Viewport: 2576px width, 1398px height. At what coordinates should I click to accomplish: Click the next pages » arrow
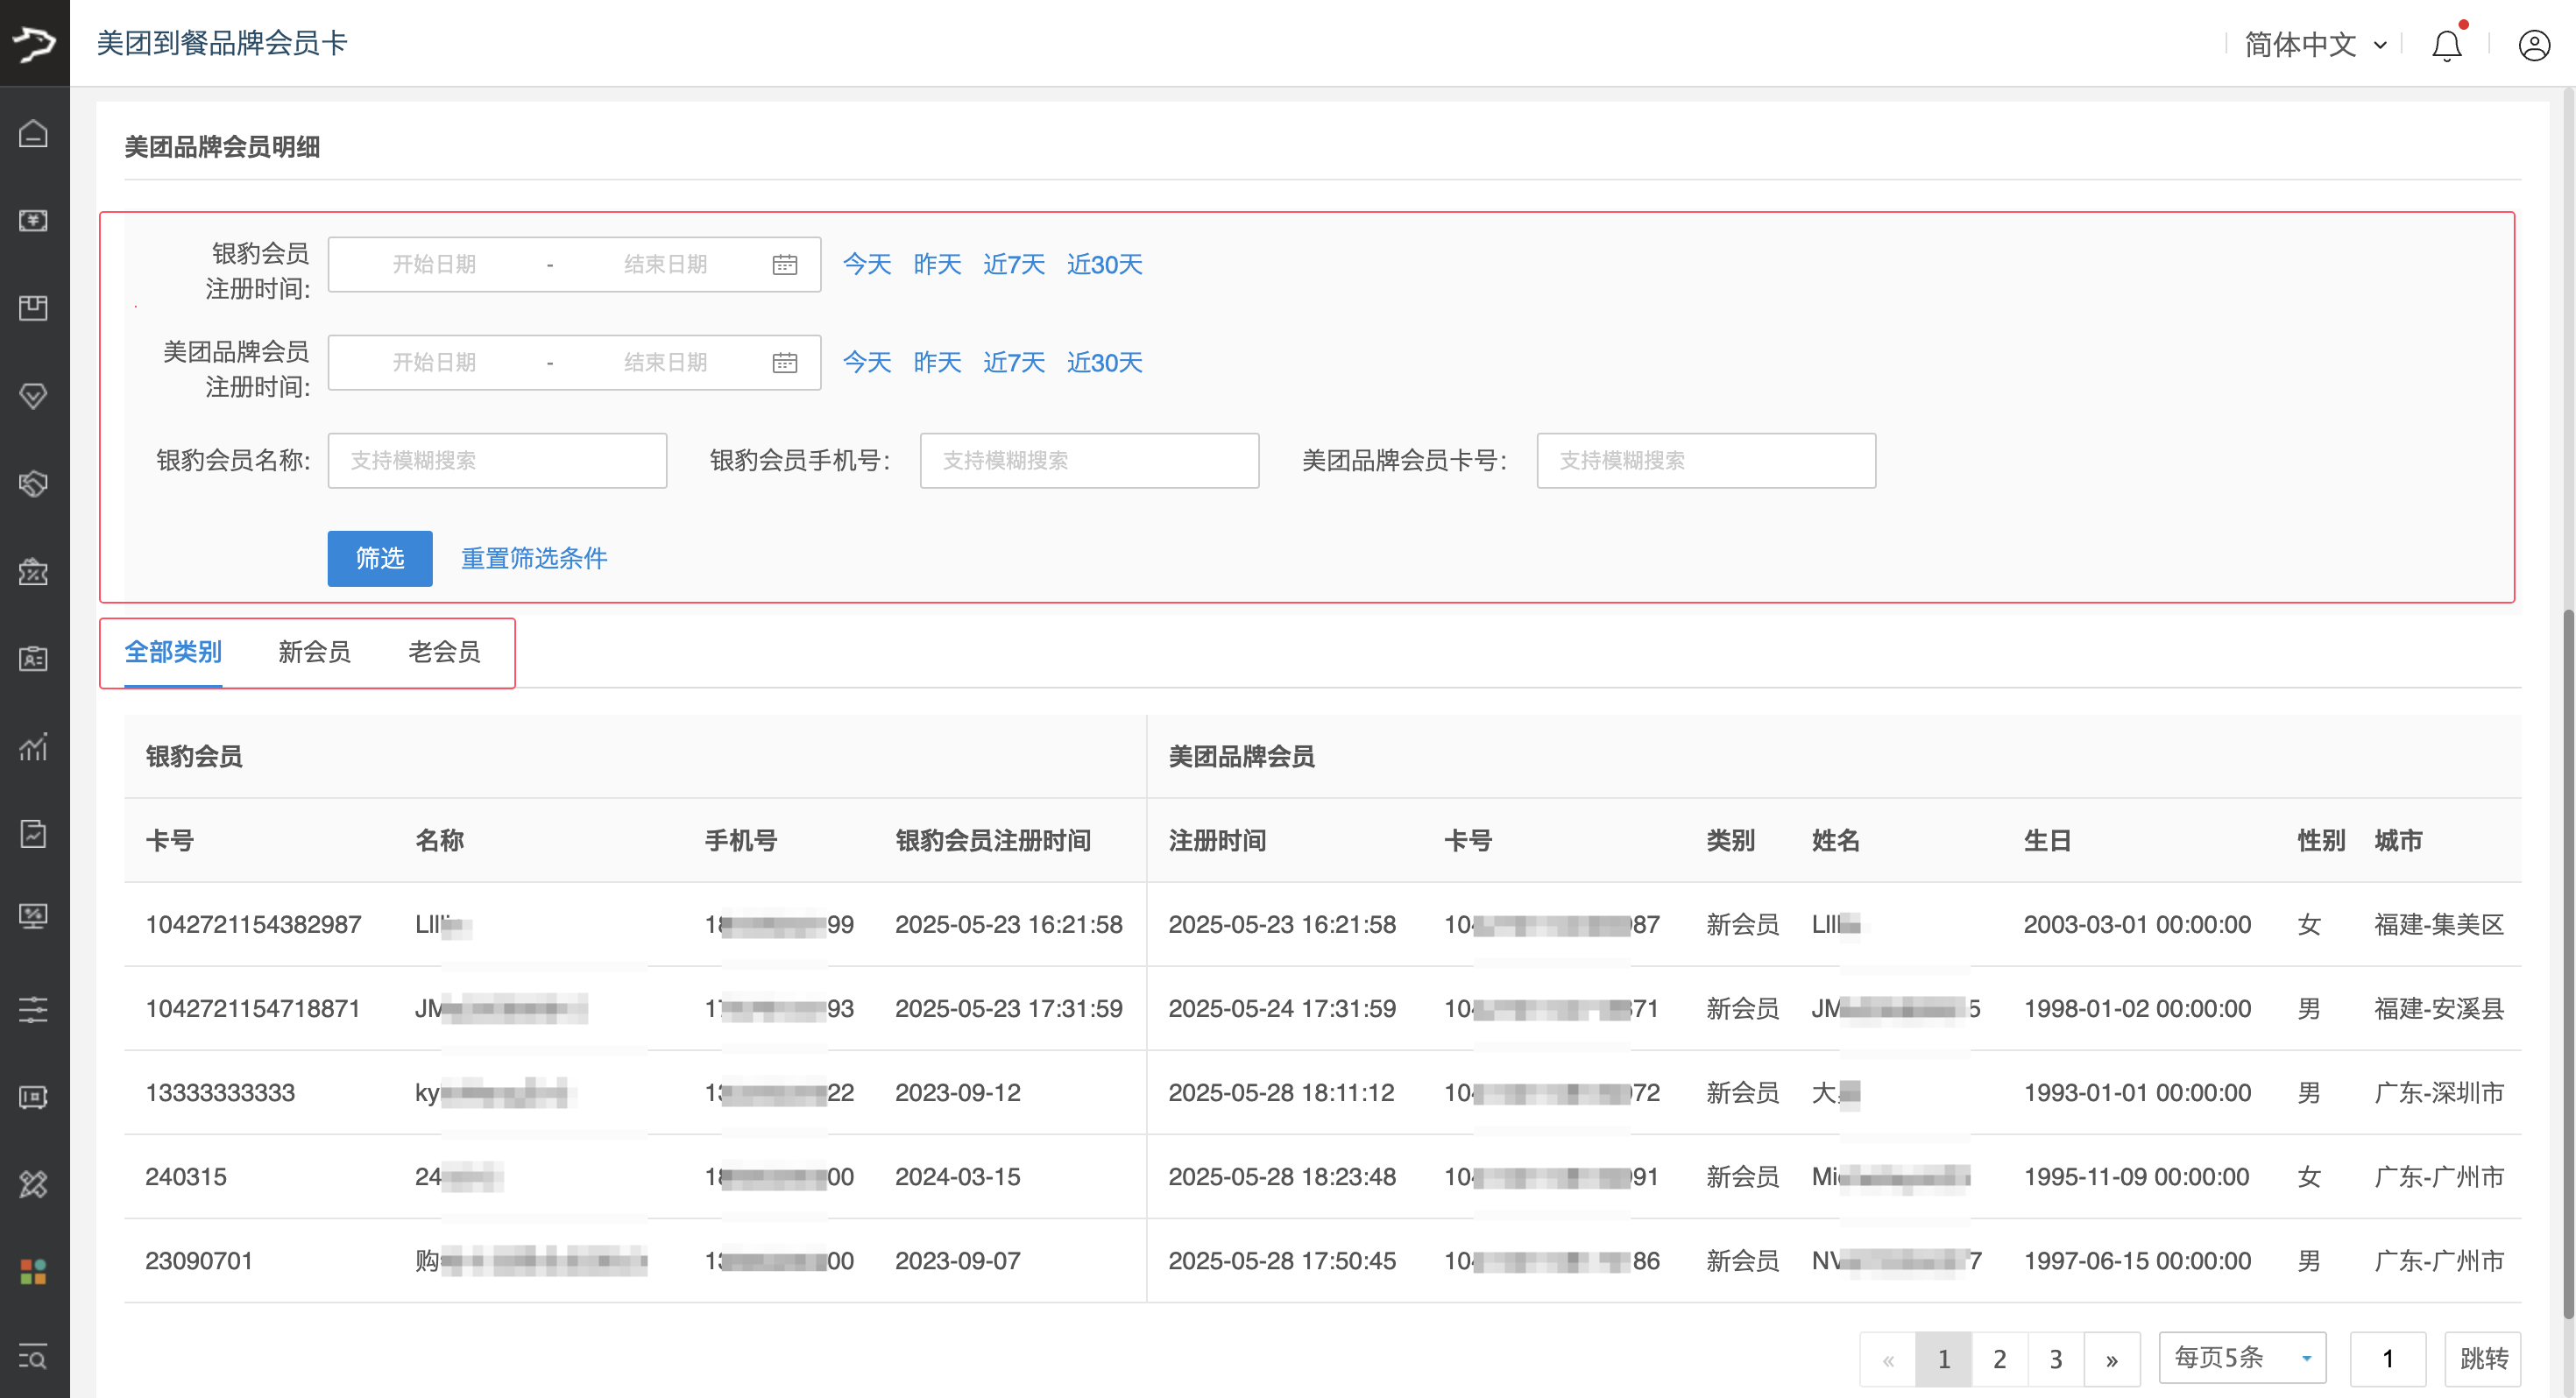(x=2111, y=1358)
